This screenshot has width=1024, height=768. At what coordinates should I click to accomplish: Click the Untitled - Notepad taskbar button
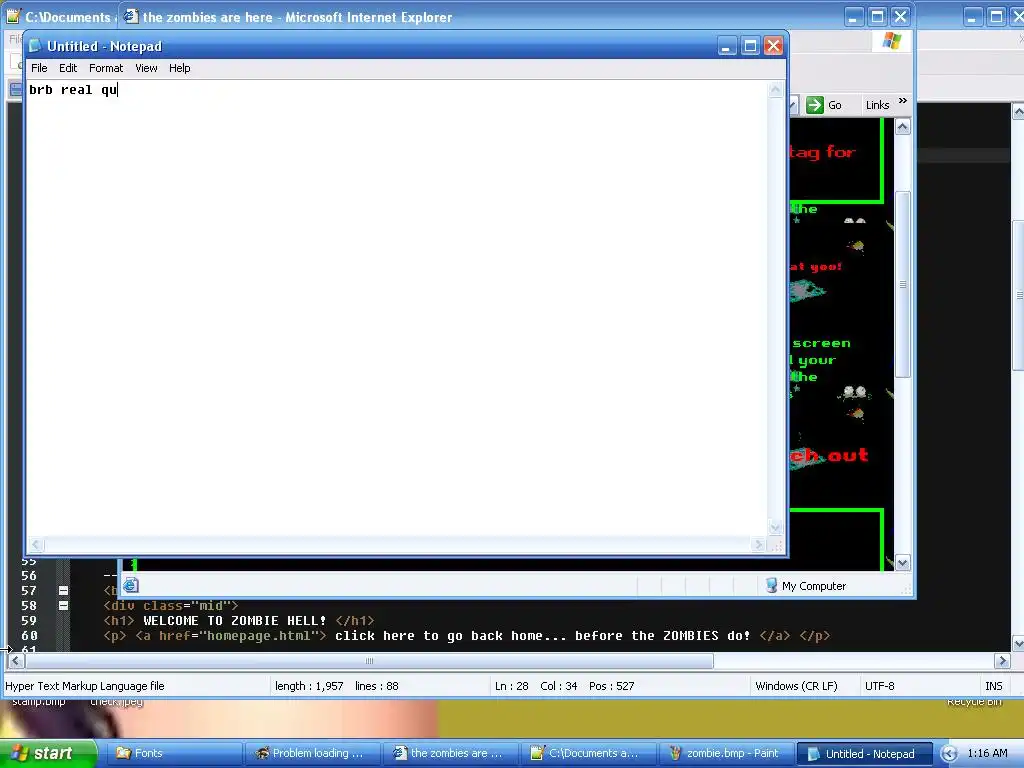click(866, 753)
